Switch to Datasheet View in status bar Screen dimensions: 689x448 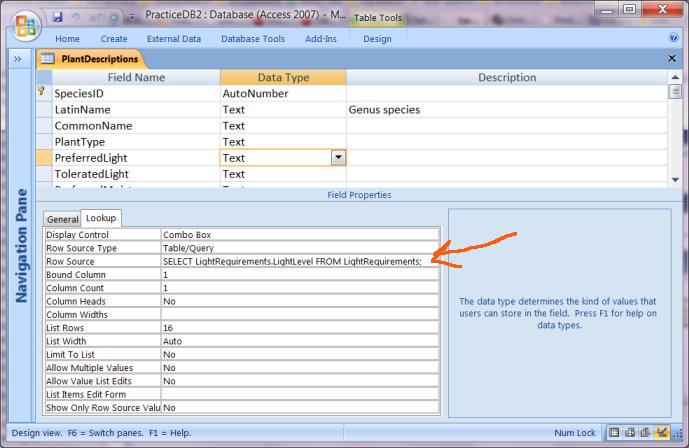[614, 433]
